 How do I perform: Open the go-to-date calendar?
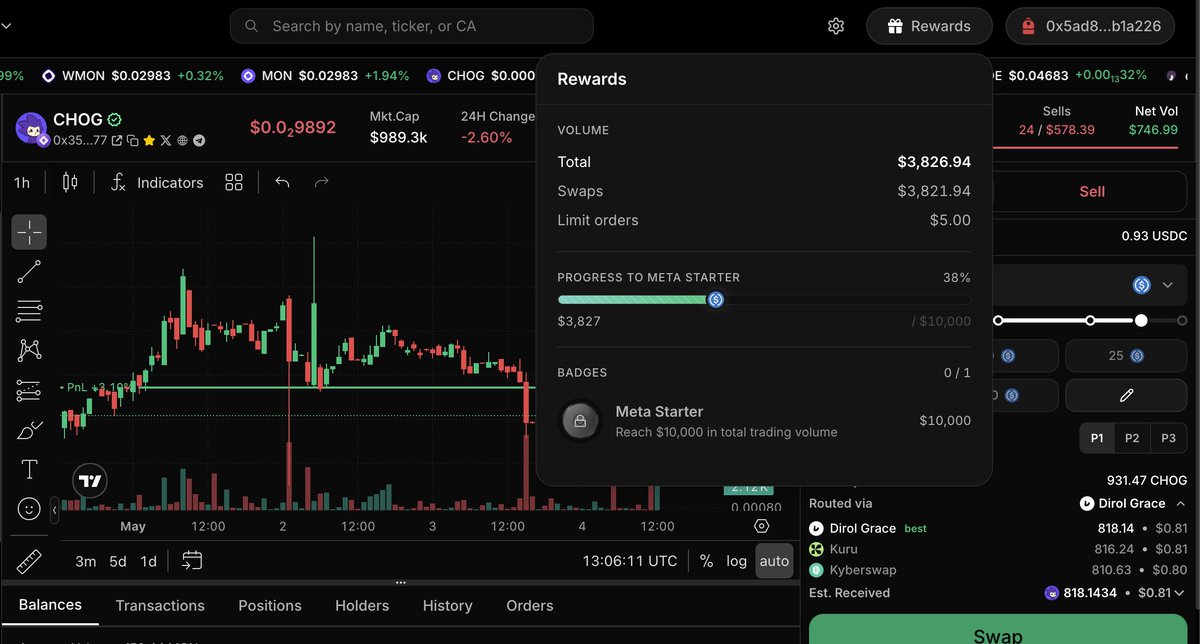191,561
